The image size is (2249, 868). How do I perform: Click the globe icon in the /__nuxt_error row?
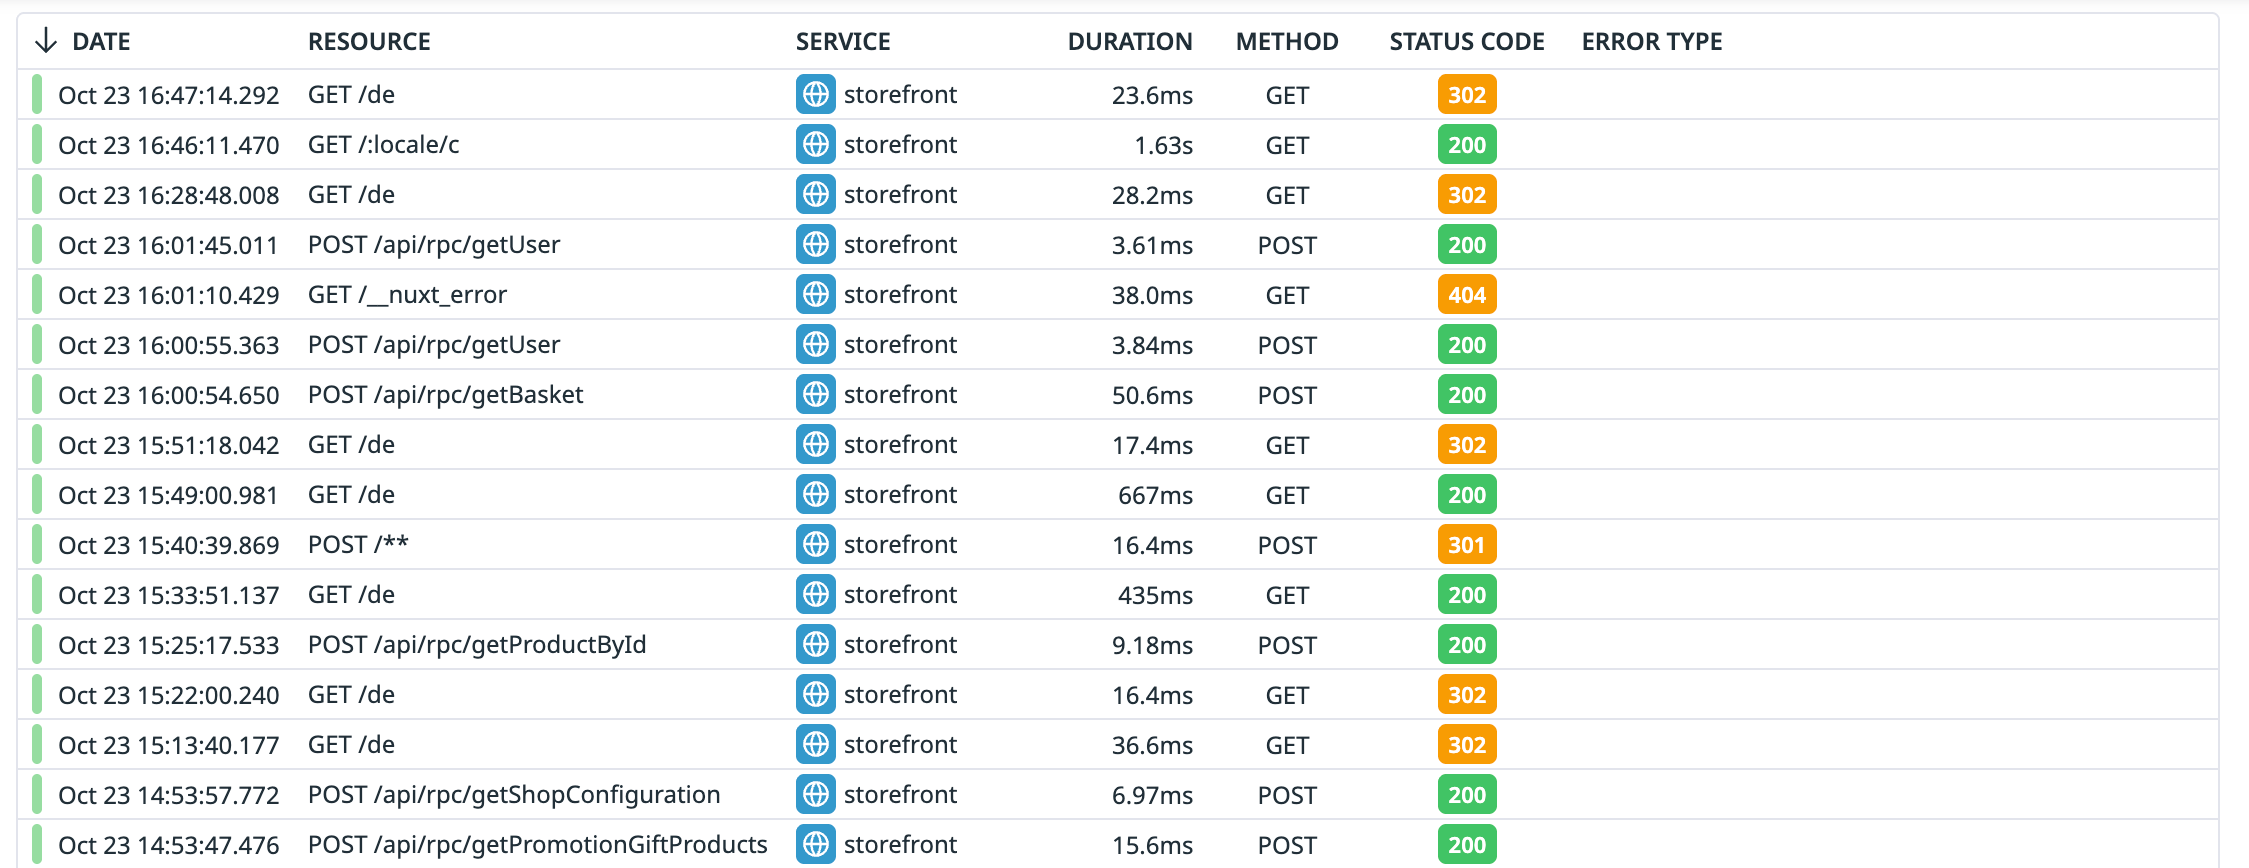[x=816, y=295]
